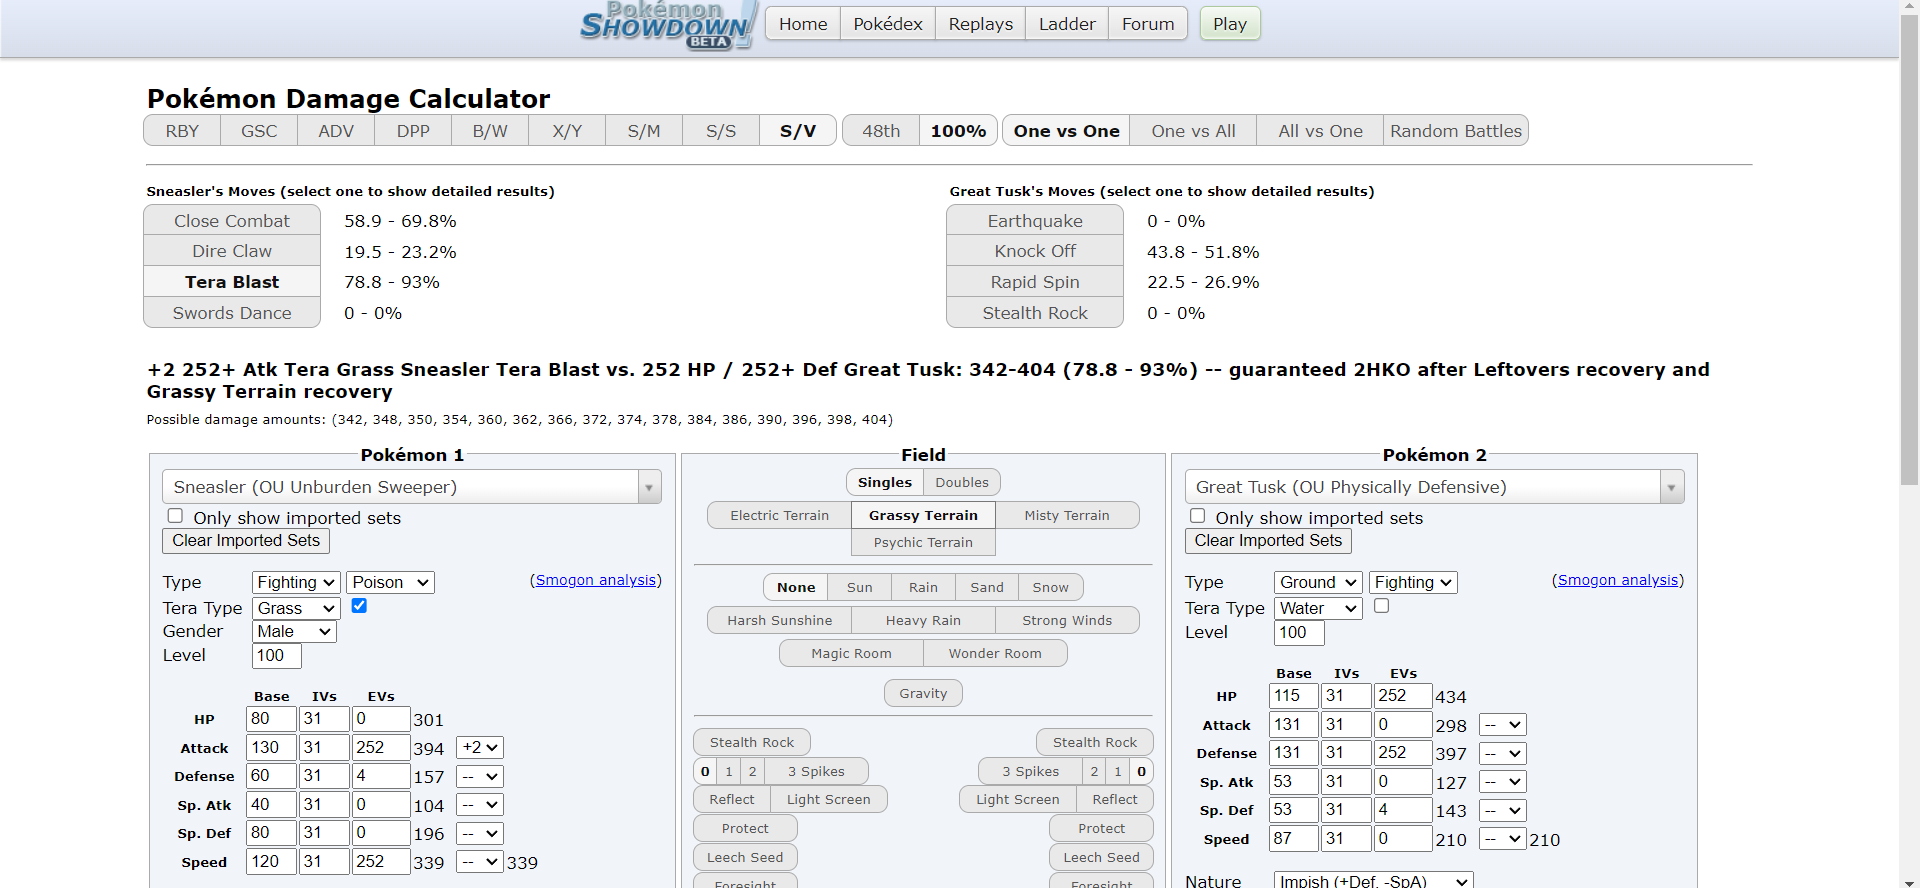The width and height of the screenshot is (1920, 888).
Task: Click Sneasler's Attack EVs field
Action: click(380, 748)
